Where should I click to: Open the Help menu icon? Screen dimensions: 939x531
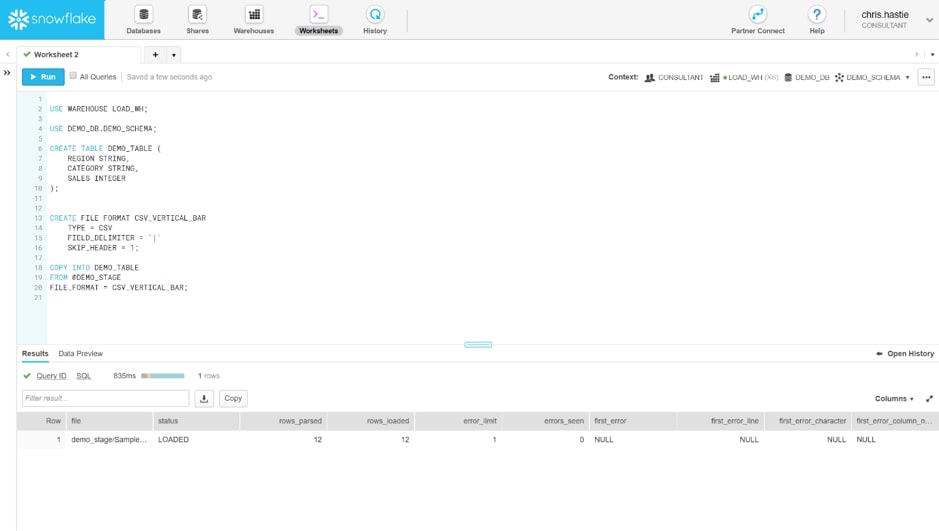click(x=817, y=14)
